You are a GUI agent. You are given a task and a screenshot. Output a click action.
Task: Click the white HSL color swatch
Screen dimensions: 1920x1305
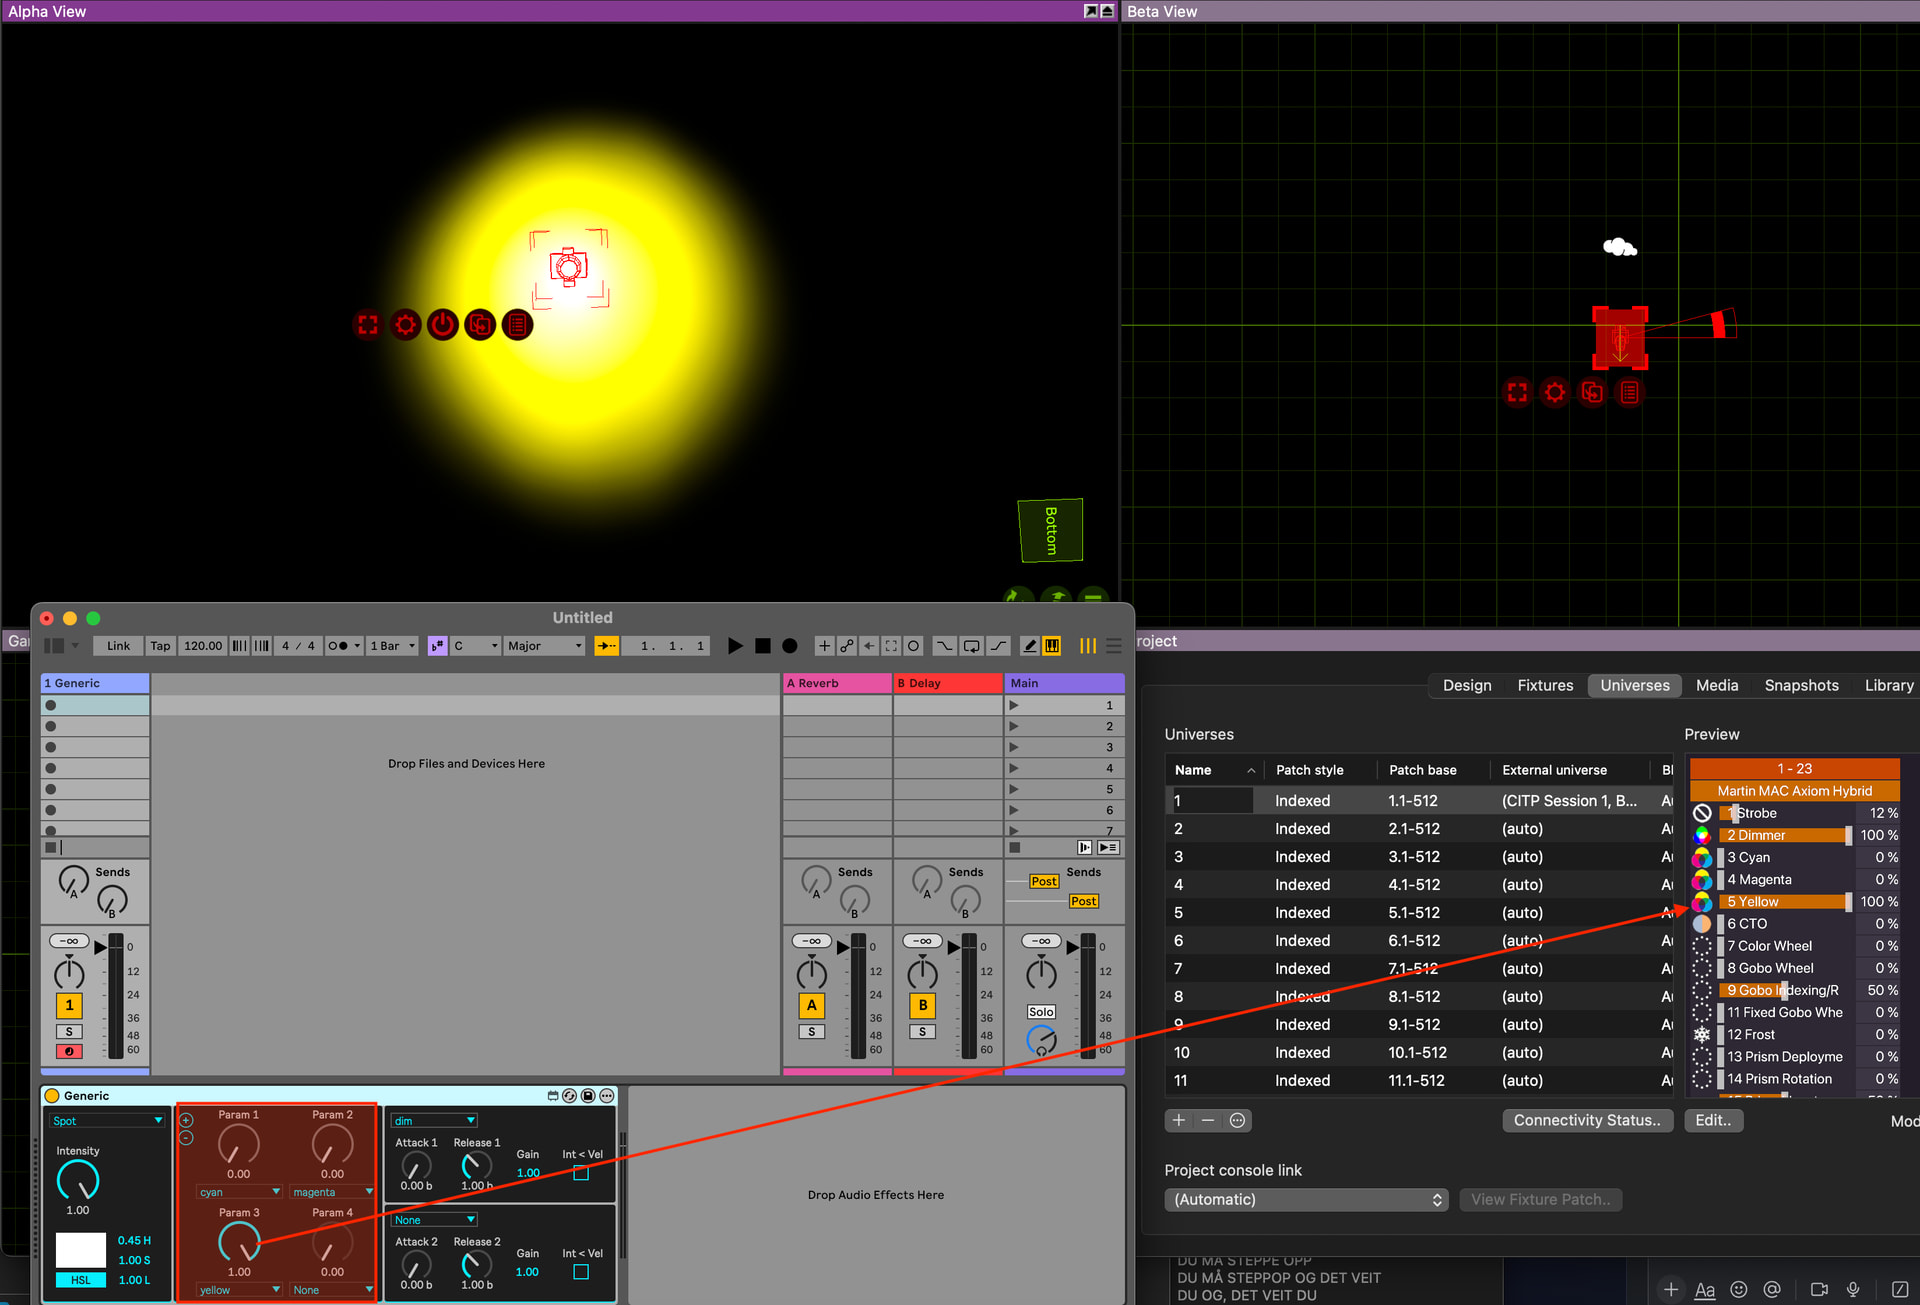(x=81, y=1249)
